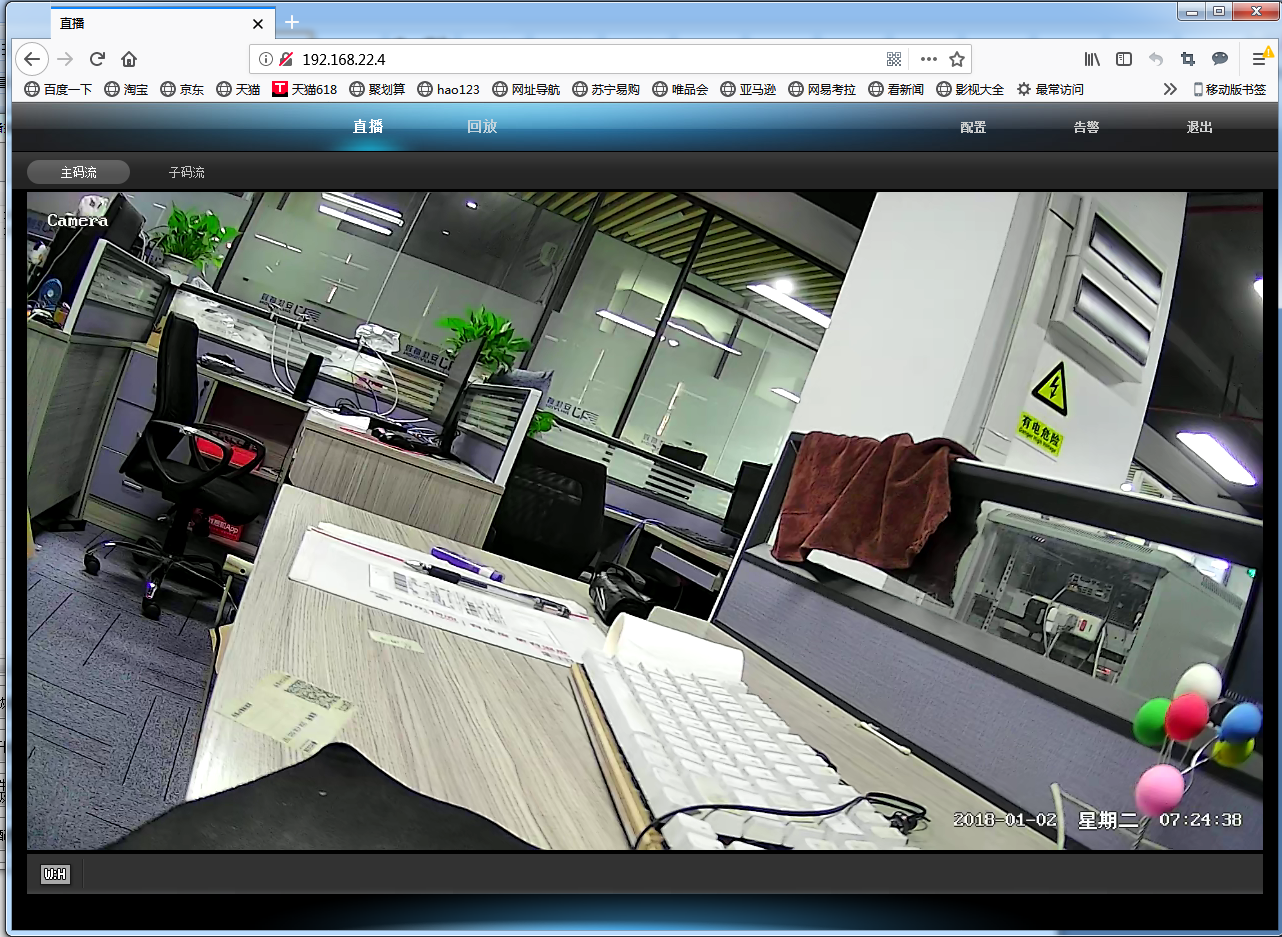Expand the bookmarks overflow chevron
This screenshot has width=1282, height=937.
pos(1169,89)
